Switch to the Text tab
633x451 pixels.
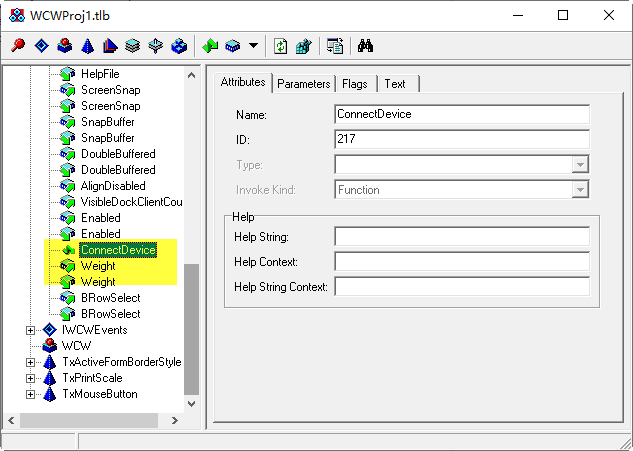click(x=395, y=84)
